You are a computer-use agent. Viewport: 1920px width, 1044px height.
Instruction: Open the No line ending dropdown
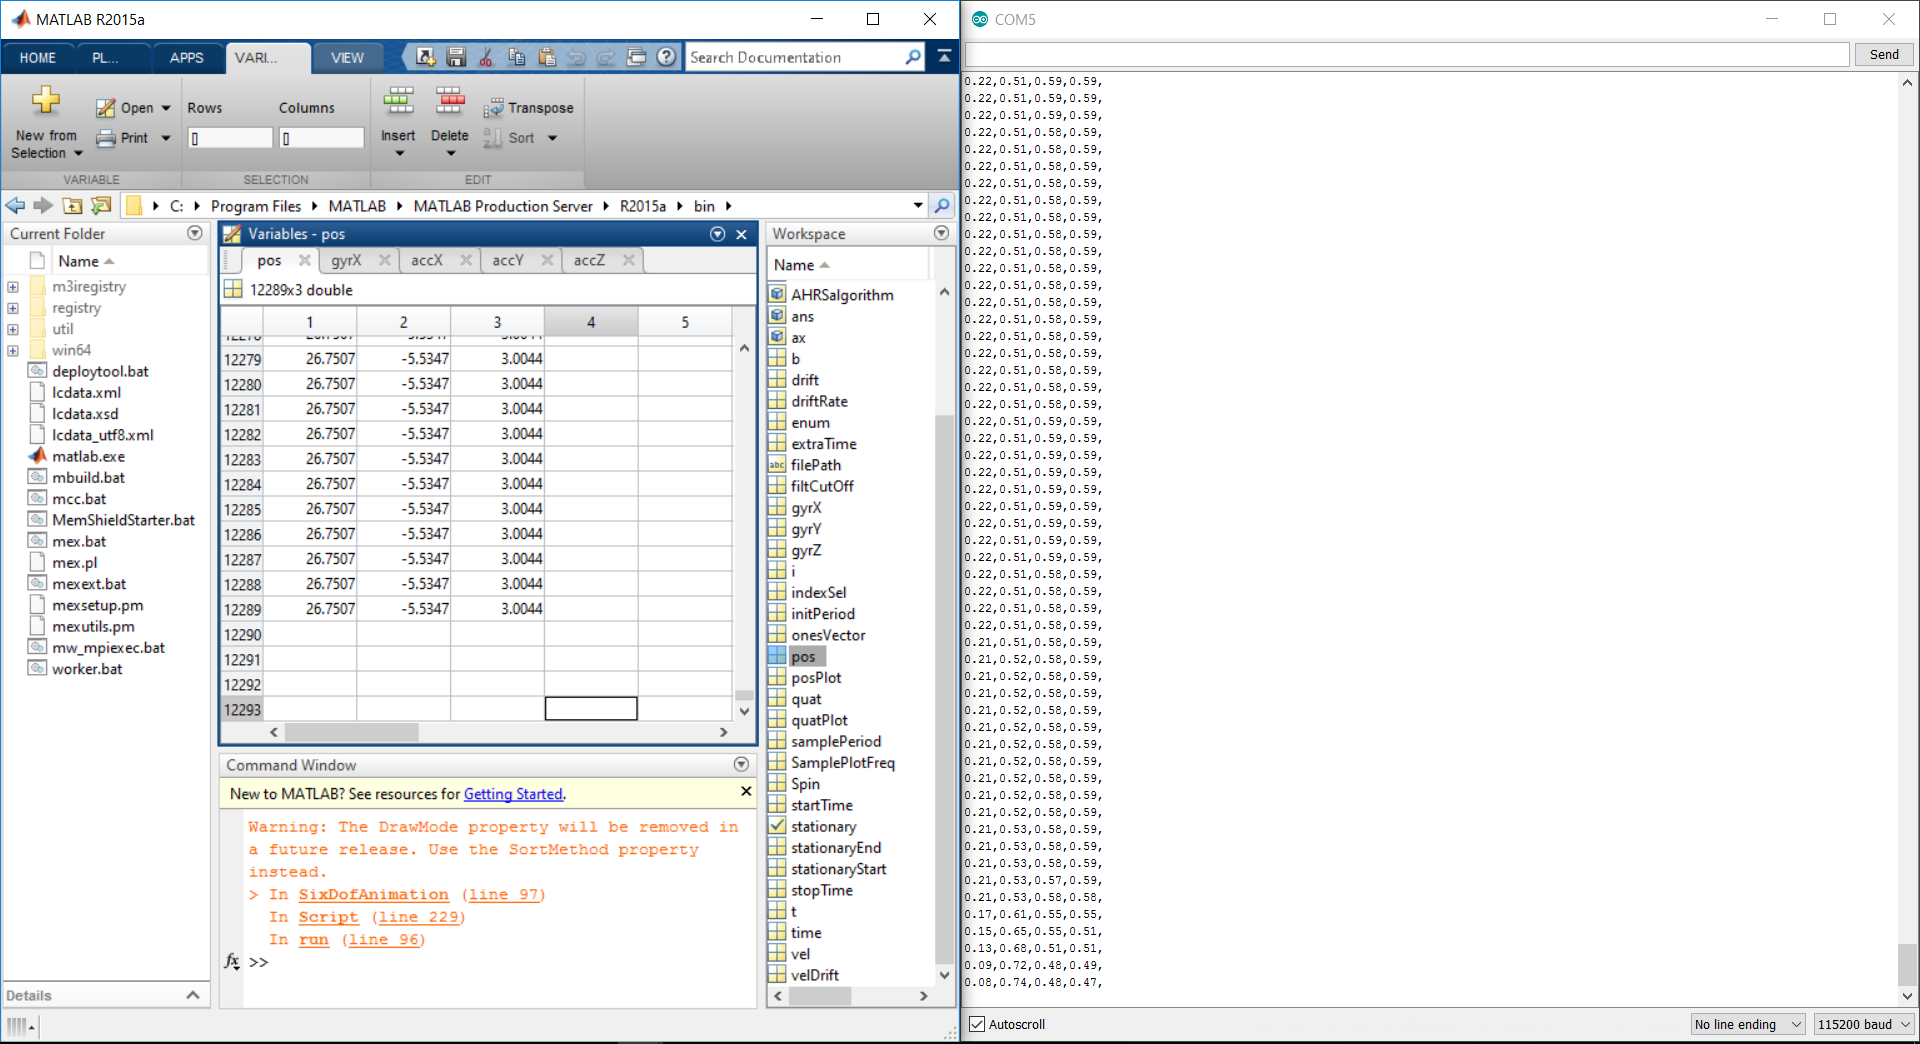click(1748, 1024)
